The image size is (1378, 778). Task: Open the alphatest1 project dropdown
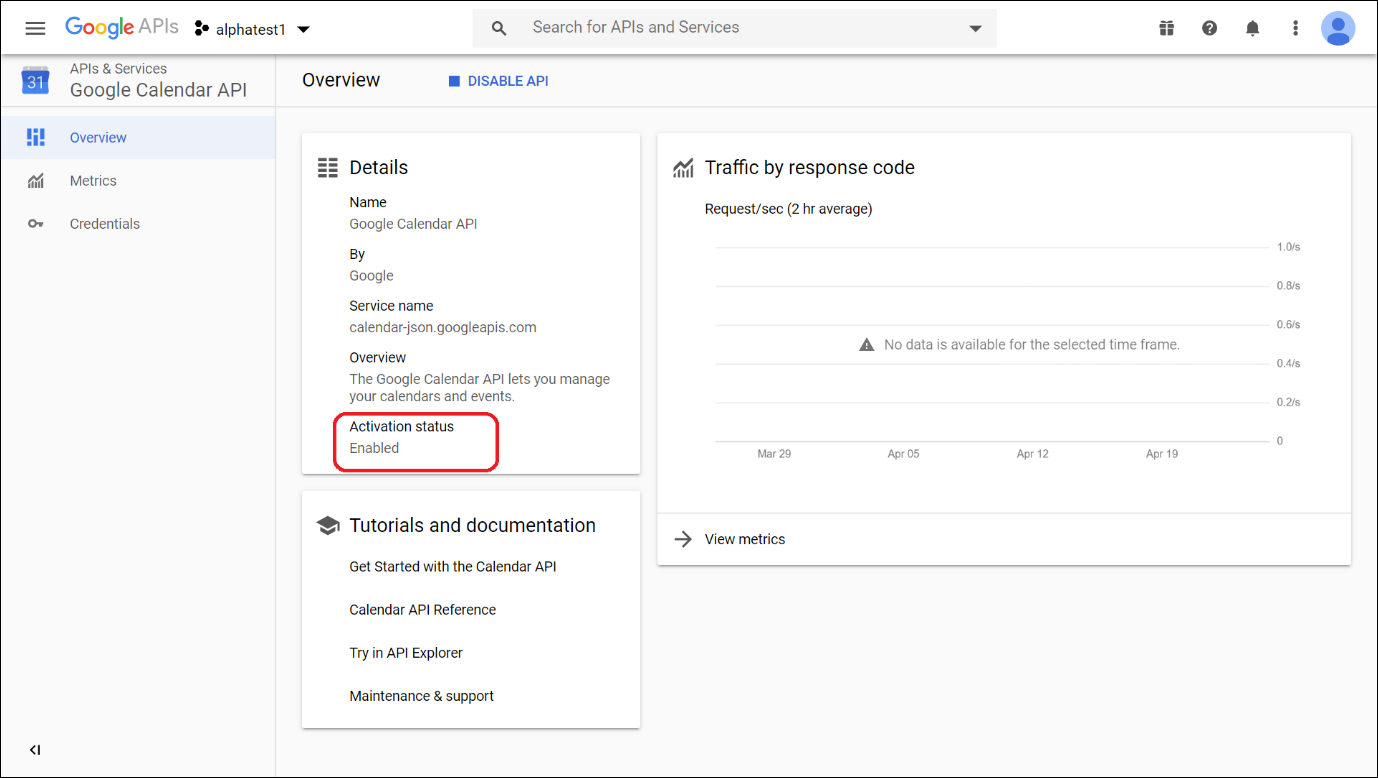[x=252, y=29]
